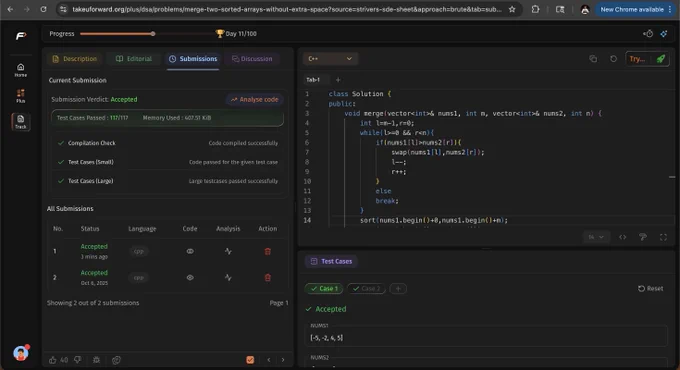Screen dimensions: 680x370
Task: Click the paint roller theme icon
Action: point(643,237)
